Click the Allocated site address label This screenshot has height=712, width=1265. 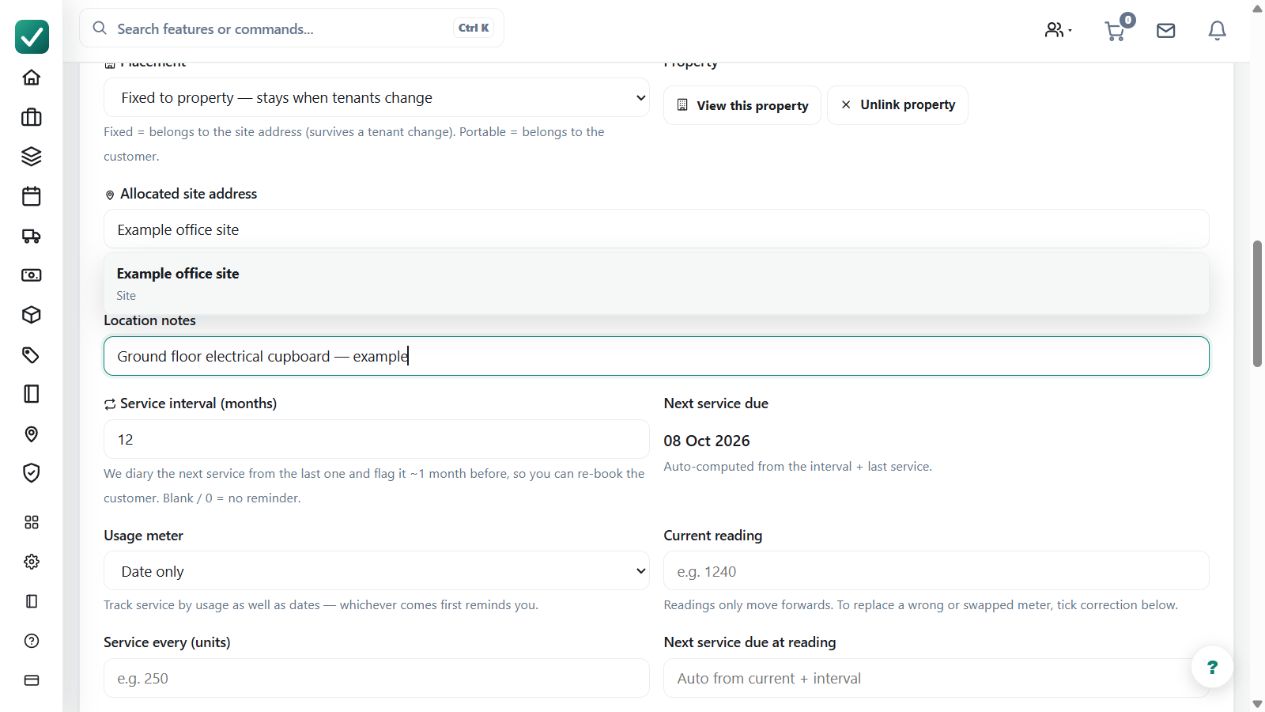point(188,194)
